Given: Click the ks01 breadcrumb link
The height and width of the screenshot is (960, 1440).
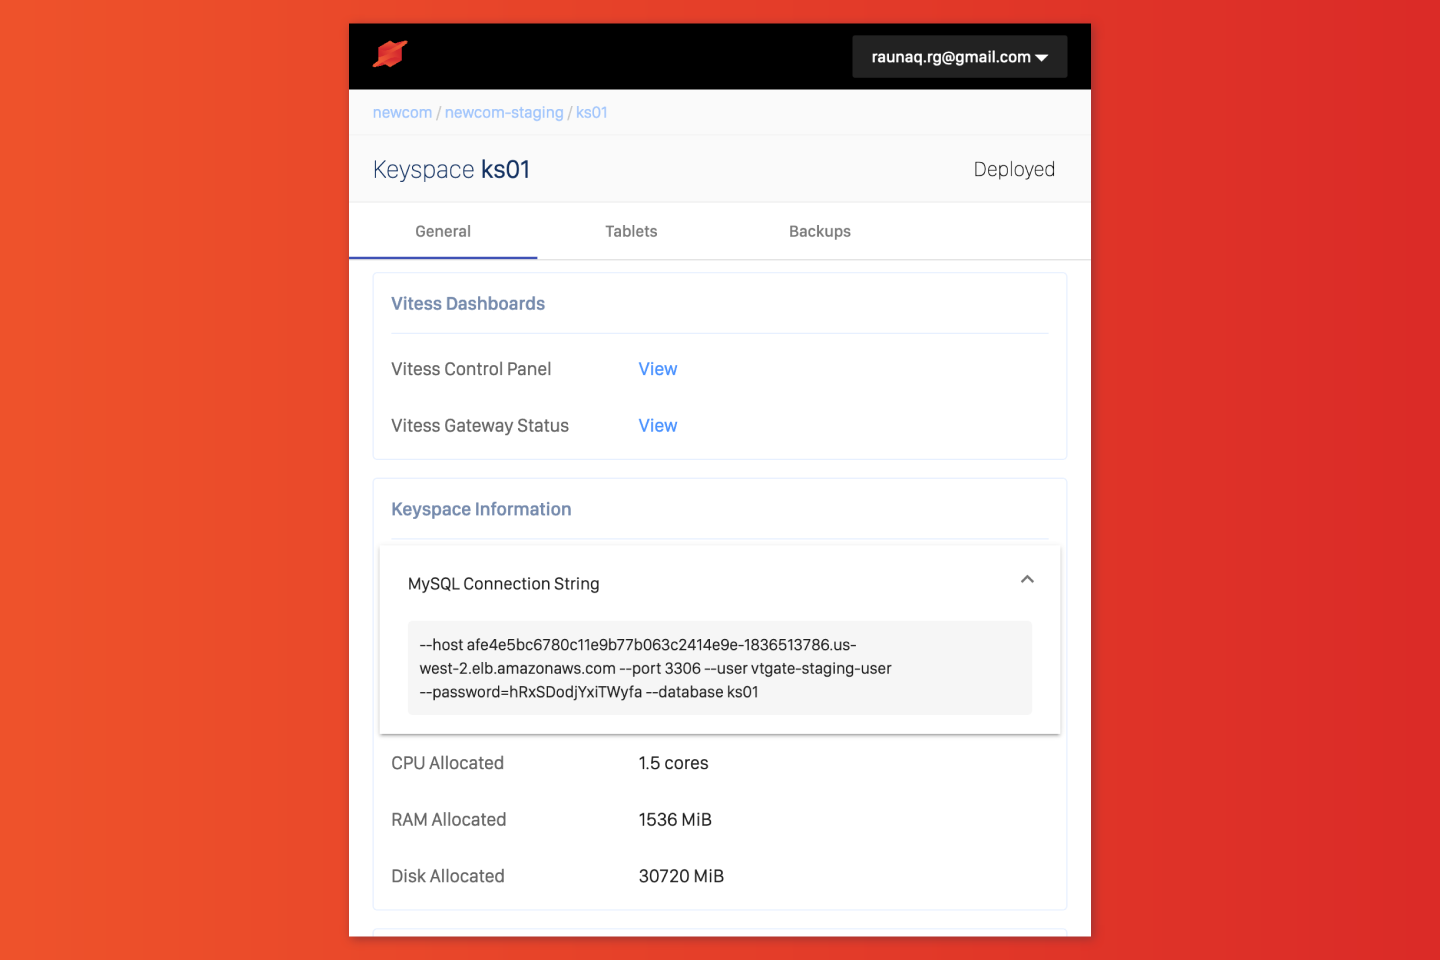Looking at the screenshot, I should click(592, 113).
